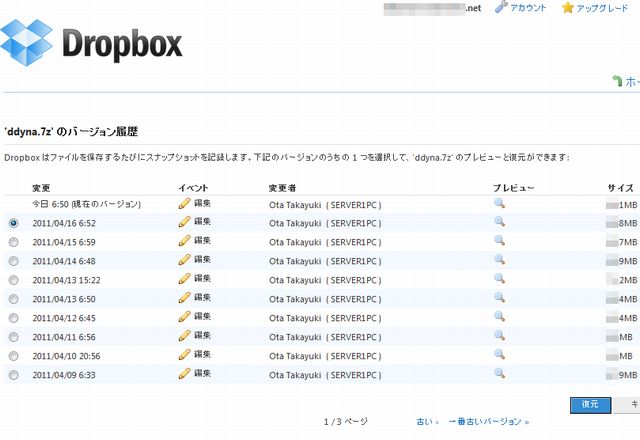Screen dimensions: 640x440
Task: Go to older versions via 古い link
Action: [427, 422]
